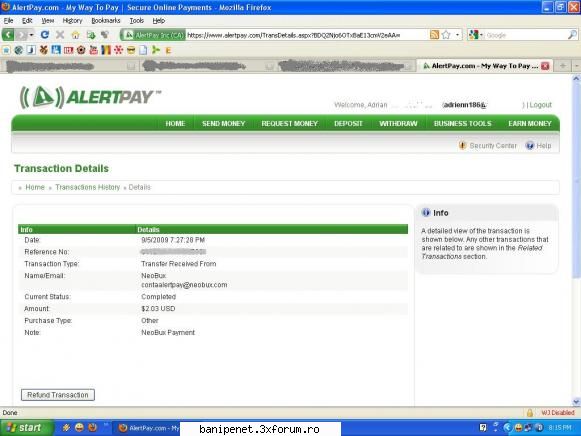
Task: Click the AlertPay logo
Action: coord(90,97)
